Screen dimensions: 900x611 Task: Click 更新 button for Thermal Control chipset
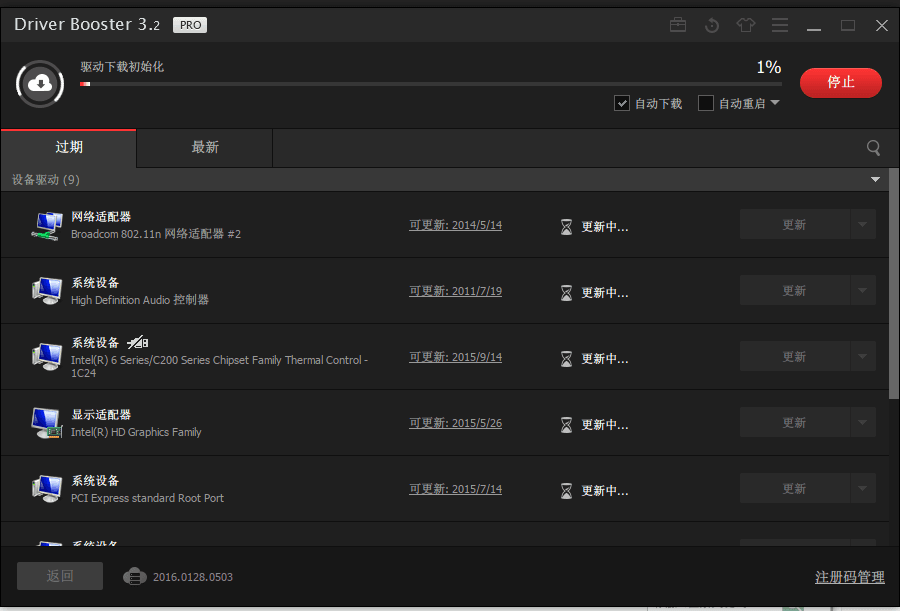click(794, 357)
